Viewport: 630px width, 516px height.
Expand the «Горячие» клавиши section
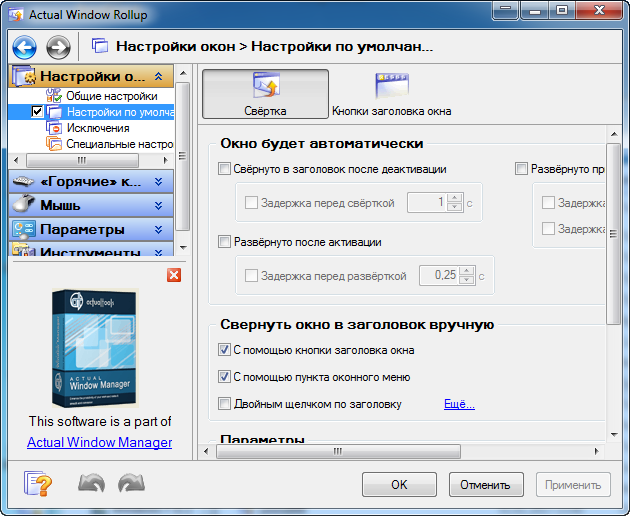tap(91, 181)
